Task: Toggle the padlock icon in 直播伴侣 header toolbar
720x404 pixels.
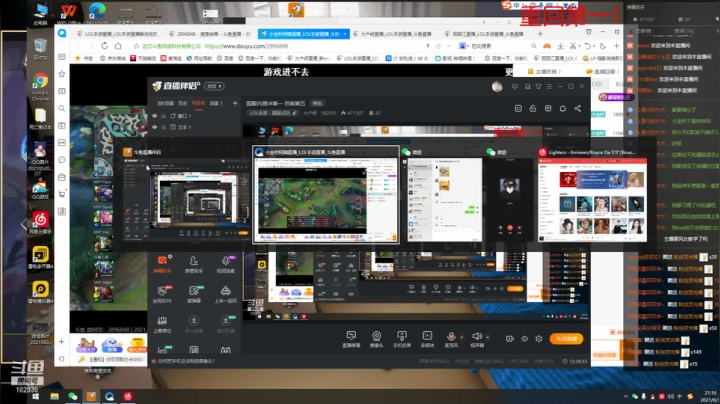Action: (533, 108)
